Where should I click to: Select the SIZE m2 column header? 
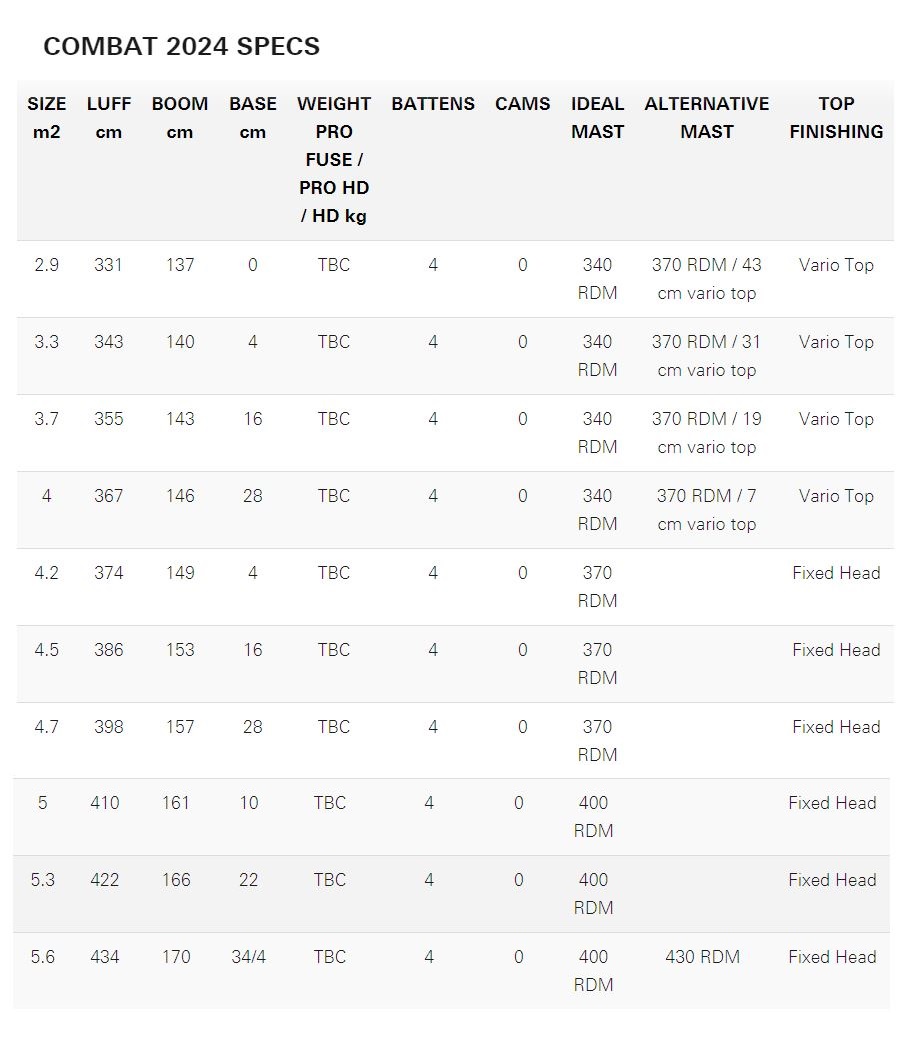[x=46, y=118]
